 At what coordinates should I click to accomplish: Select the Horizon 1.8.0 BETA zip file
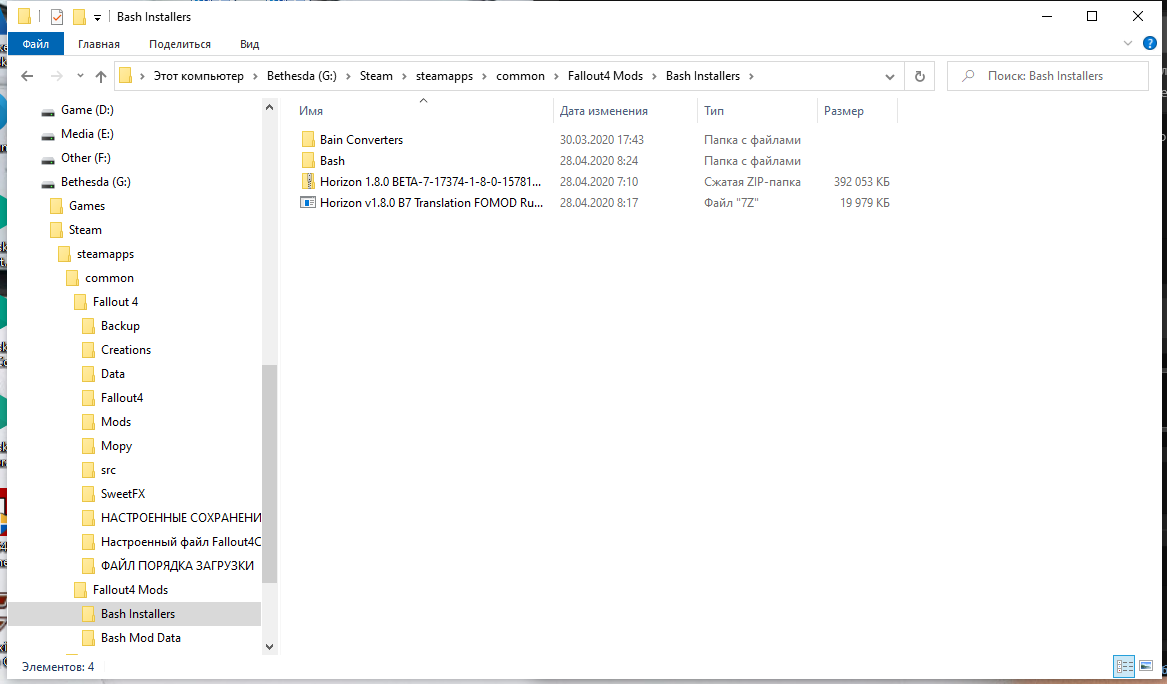coord(431,182)
